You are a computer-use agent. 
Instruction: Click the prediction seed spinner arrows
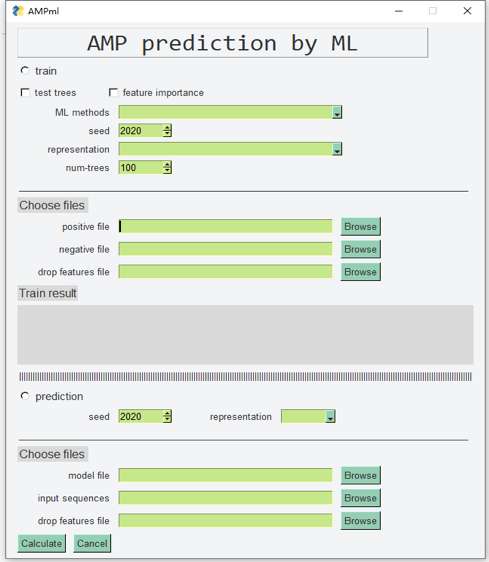pos(167,416)
